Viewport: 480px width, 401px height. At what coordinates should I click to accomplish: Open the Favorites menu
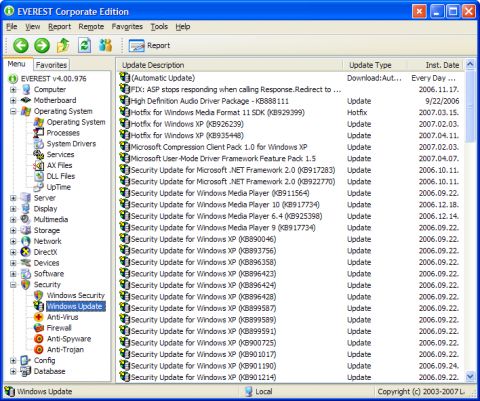click(x=127, y=27)
